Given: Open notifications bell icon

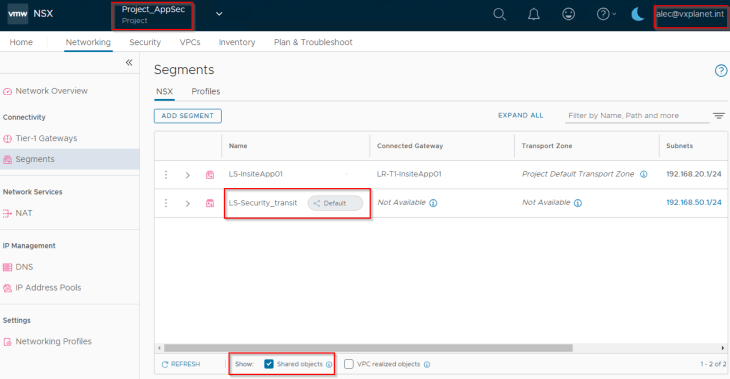Looking at the screenshot, I should pyautogui.click(x=534, y=14).
